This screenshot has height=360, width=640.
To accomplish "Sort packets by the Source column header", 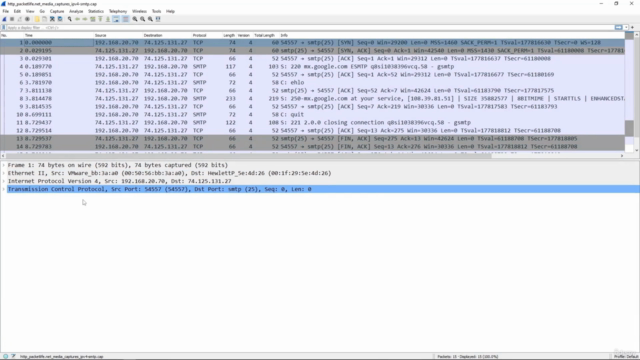I will tap(118, 36).
